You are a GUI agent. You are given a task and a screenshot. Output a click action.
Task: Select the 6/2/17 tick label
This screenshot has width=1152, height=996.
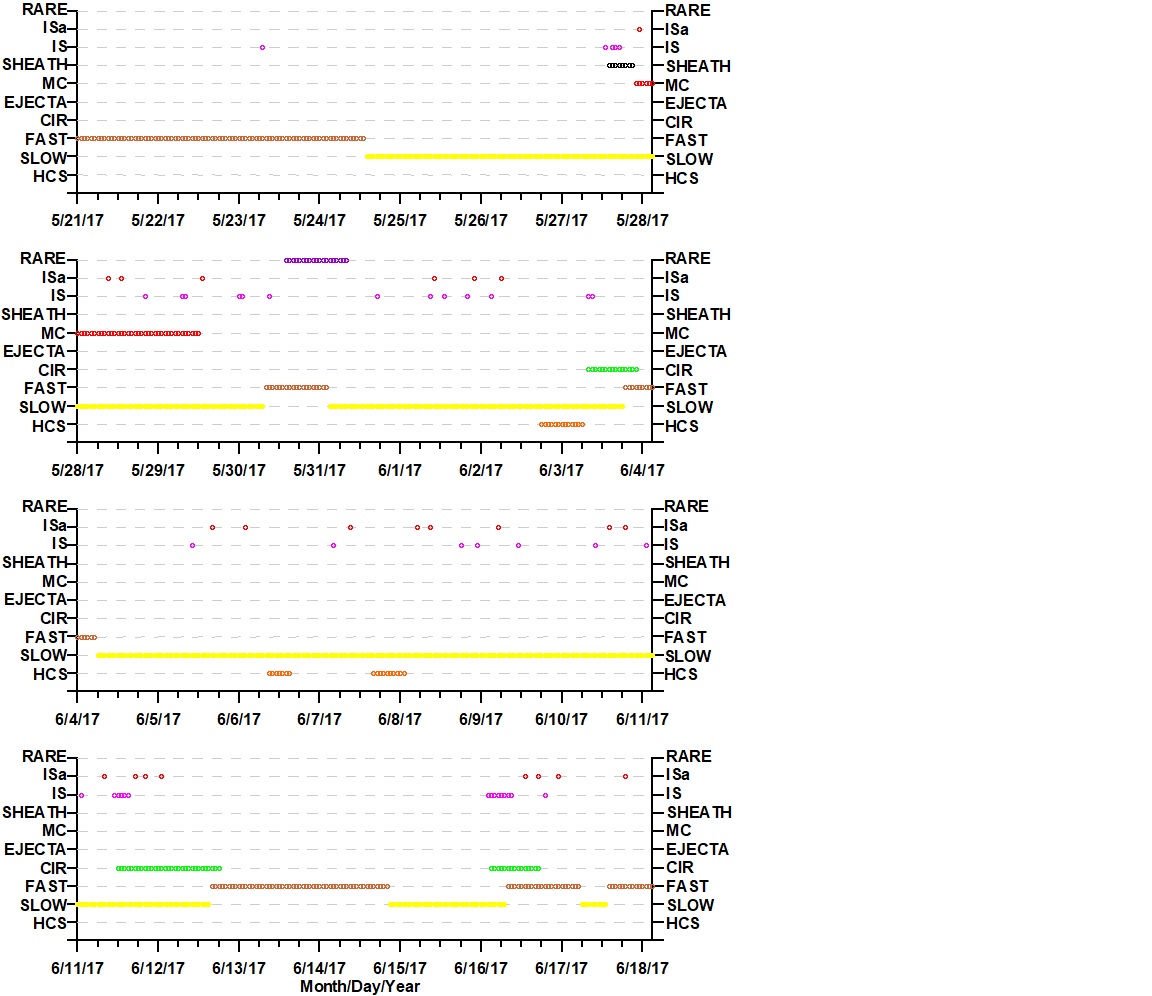pos(480,470)
